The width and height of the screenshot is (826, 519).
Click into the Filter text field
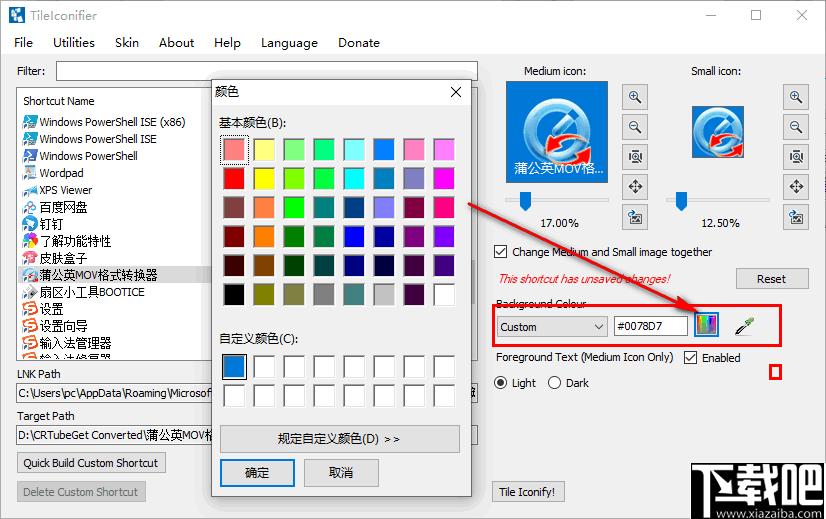[267, 71]
